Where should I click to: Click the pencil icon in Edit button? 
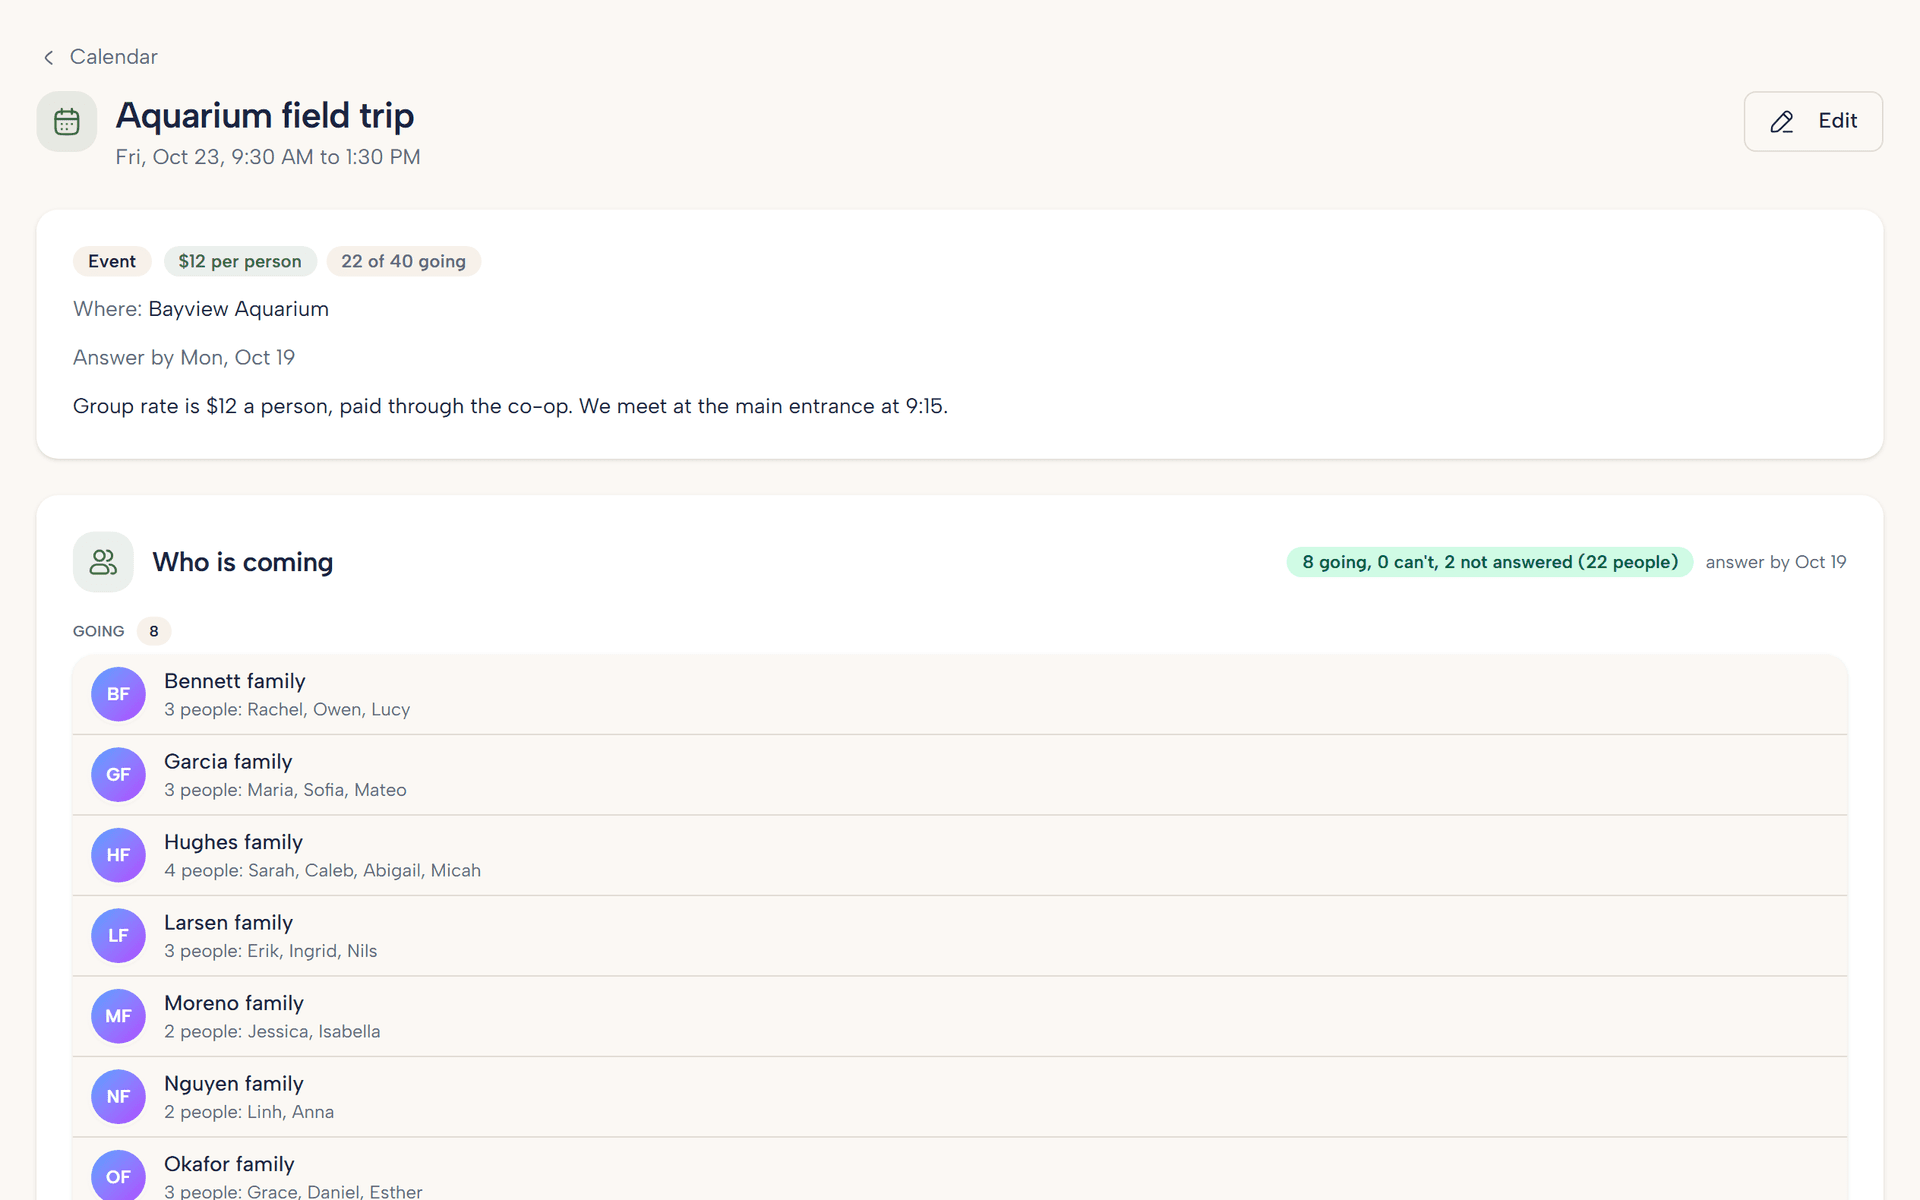1782,122
